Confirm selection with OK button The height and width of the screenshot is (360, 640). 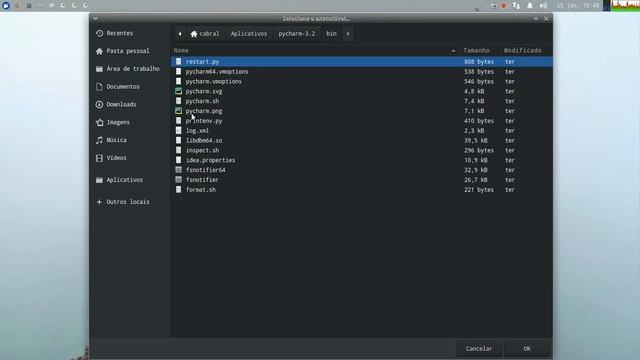527,349
